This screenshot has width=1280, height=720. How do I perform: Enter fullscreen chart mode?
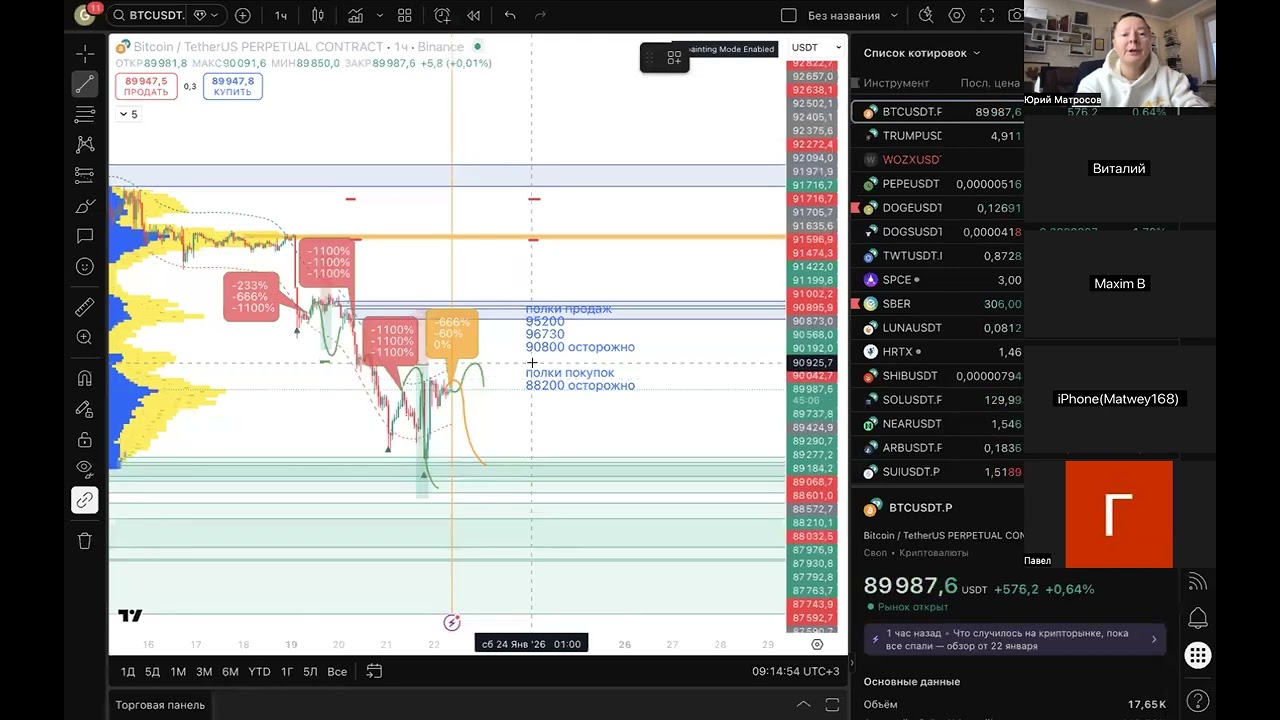coord(987,15)
